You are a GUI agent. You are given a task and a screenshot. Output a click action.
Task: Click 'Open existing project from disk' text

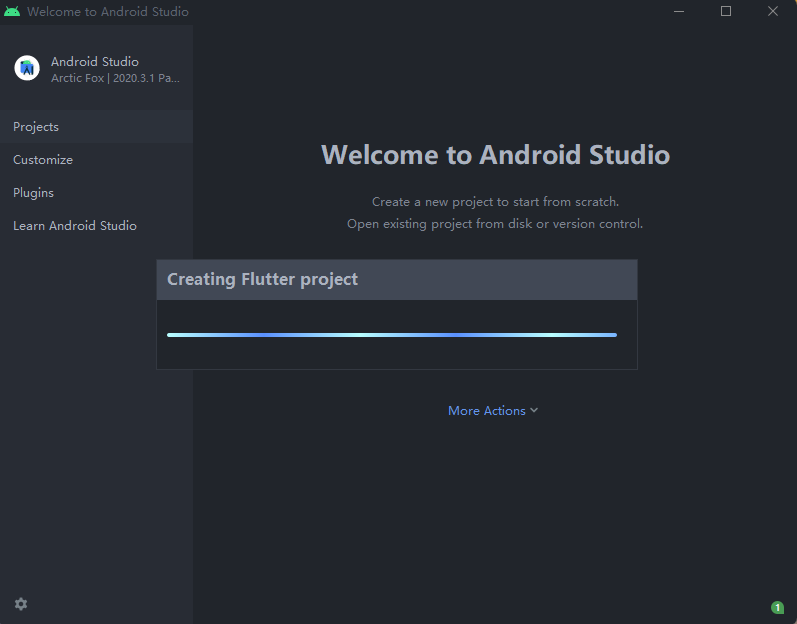tap(495, 224)
